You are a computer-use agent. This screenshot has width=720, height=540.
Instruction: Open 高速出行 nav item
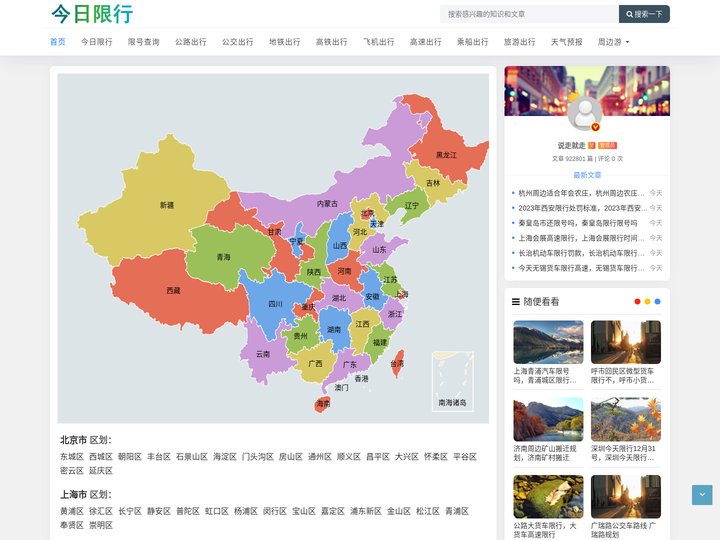(425, 42)
